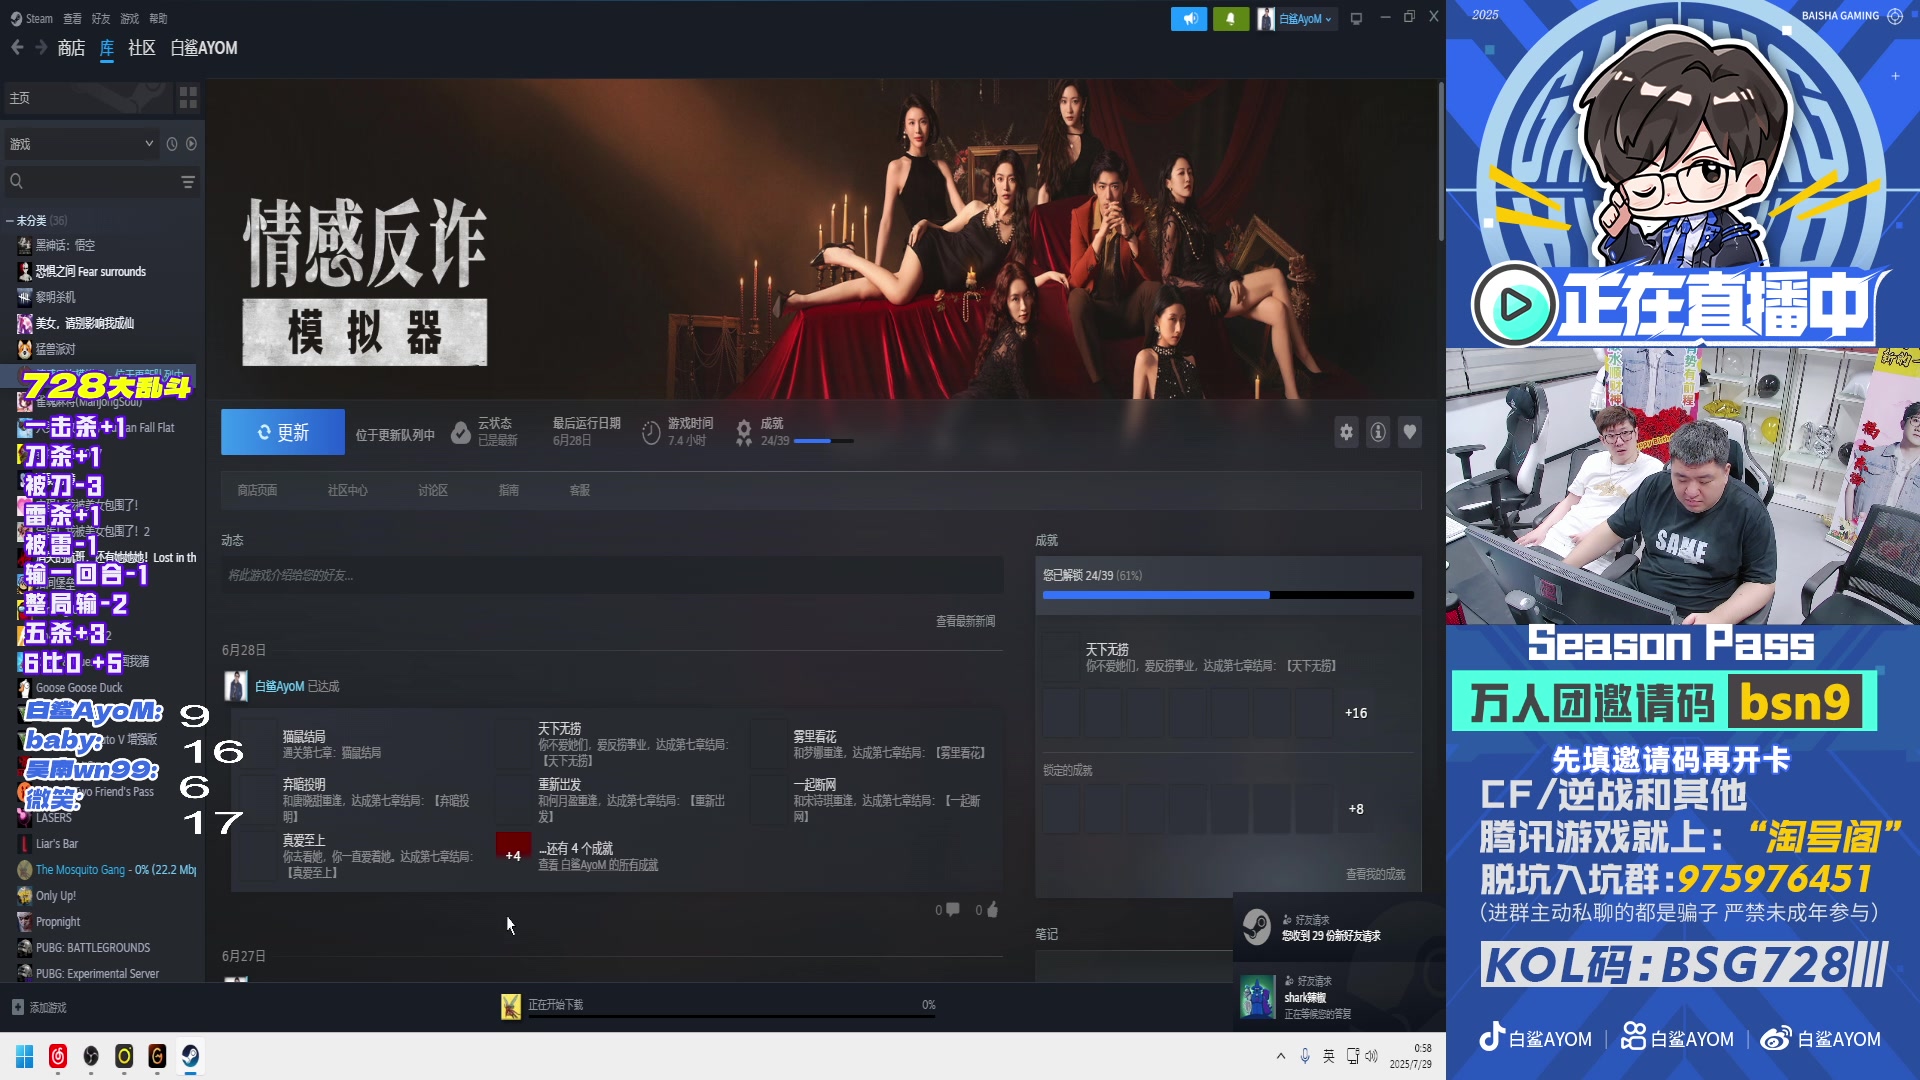
Task: Open the 白鲨AyoM account dropdown
Action: coord(1298,19)
